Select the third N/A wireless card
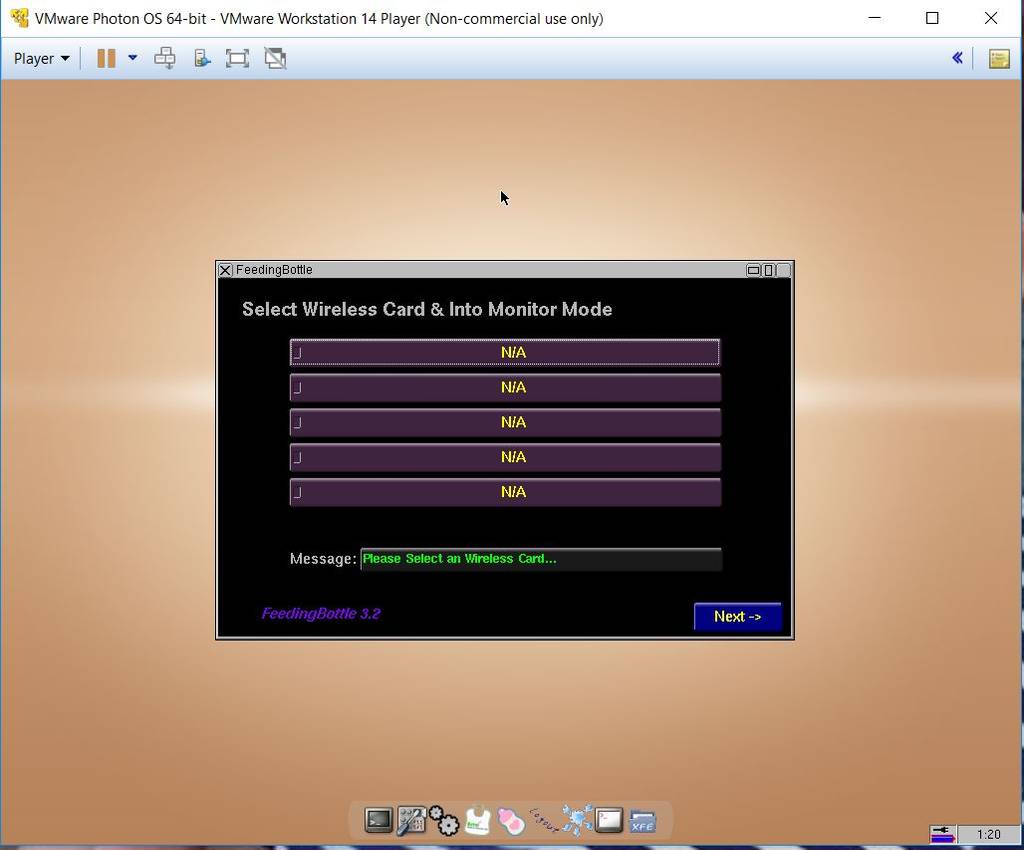This screenshot has width=1024, height=850. [505, 422]
